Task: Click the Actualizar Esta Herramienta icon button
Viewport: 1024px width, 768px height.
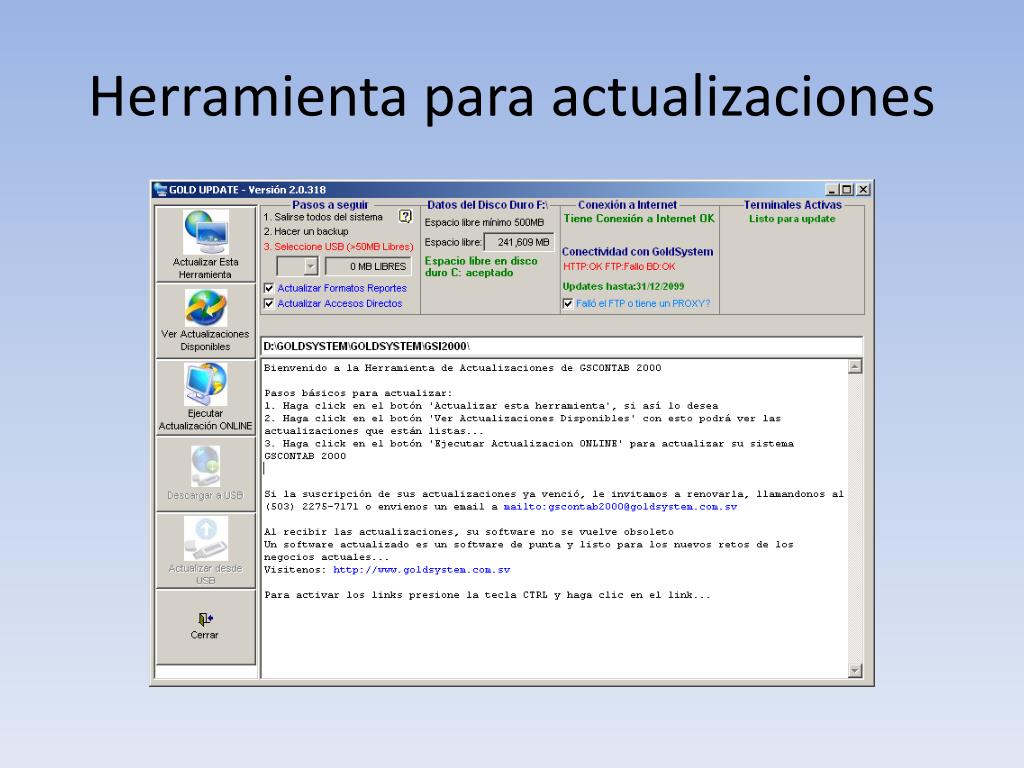Action: 205,244
